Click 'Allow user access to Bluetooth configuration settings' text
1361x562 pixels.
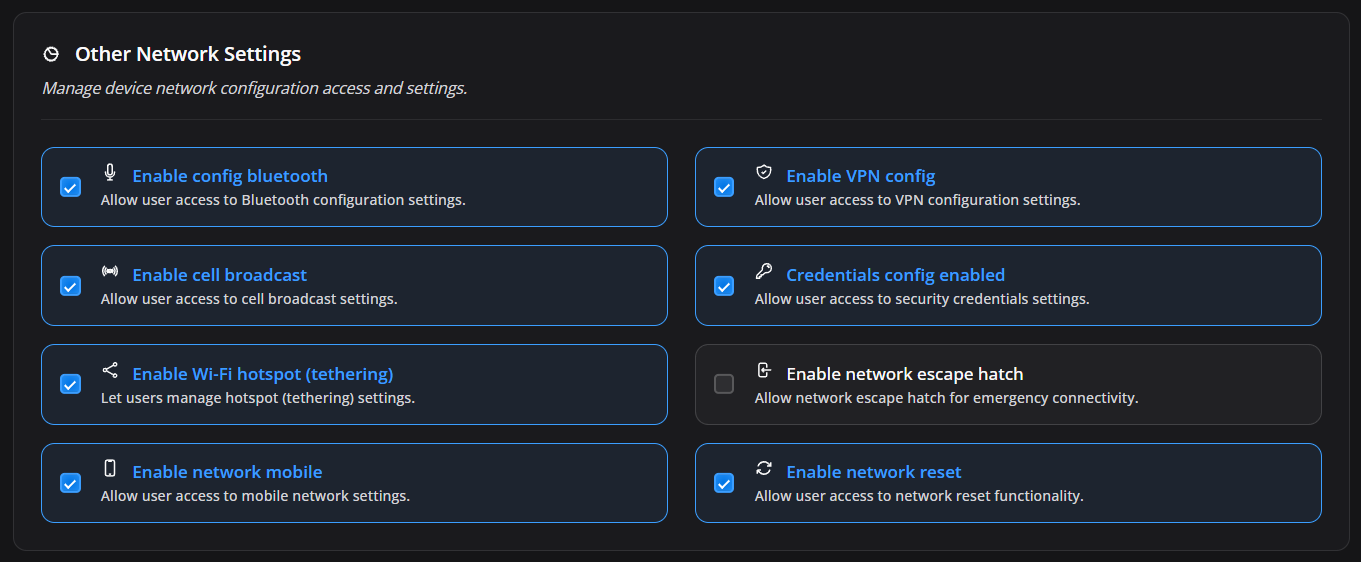[283, 200]
